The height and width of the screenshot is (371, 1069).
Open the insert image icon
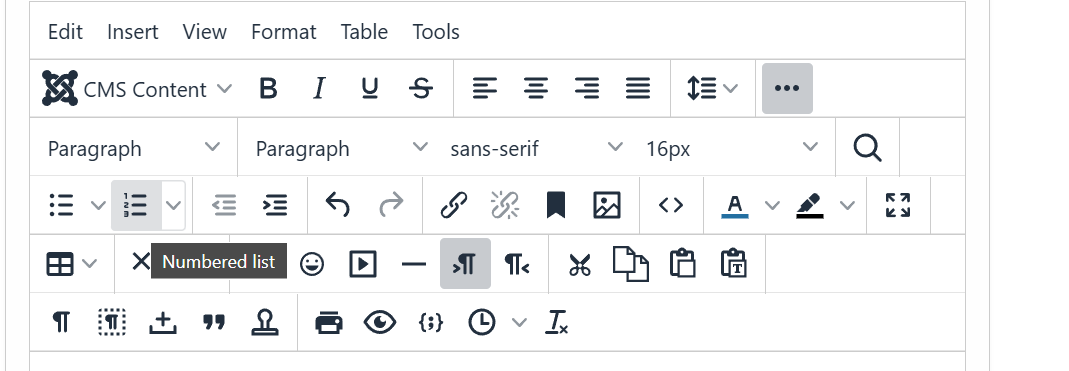[607, 205]
